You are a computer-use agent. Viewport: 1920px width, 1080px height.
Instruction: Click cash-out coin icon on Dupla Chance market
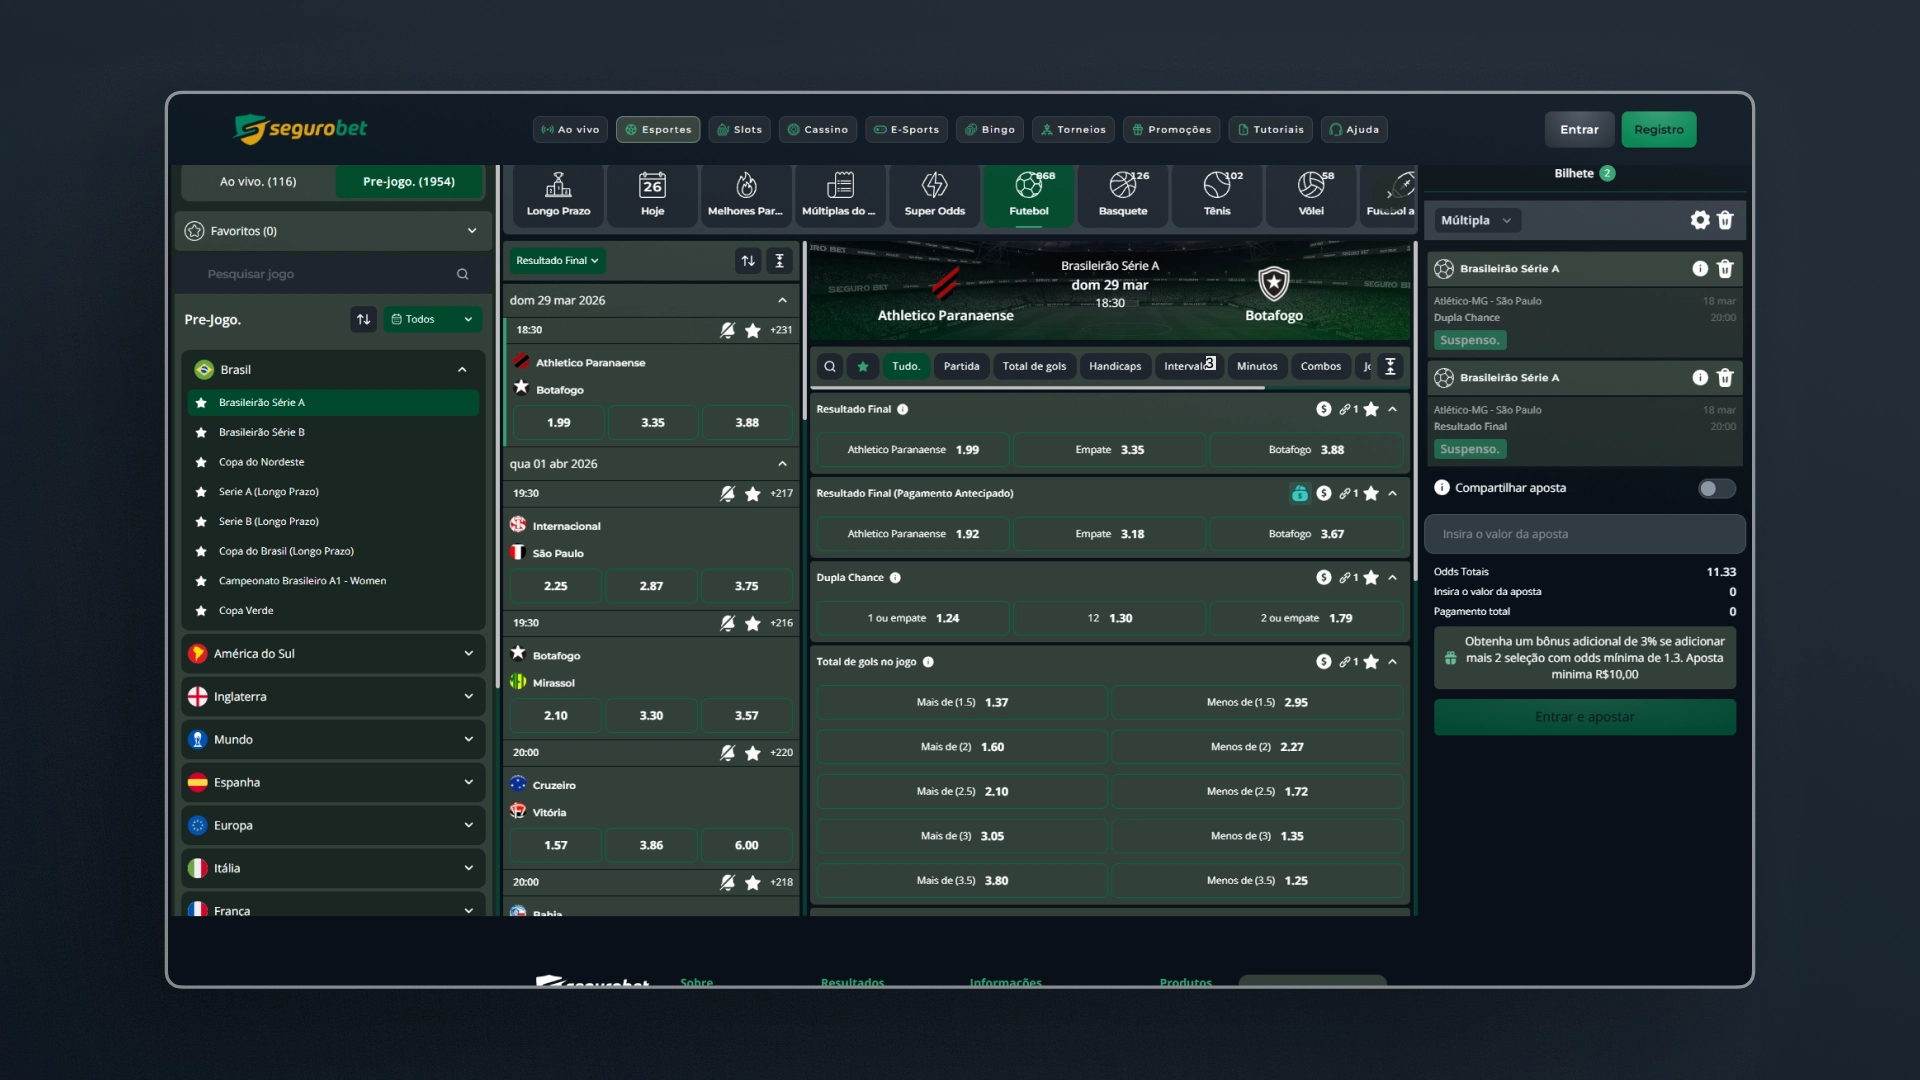(1324, 577)
